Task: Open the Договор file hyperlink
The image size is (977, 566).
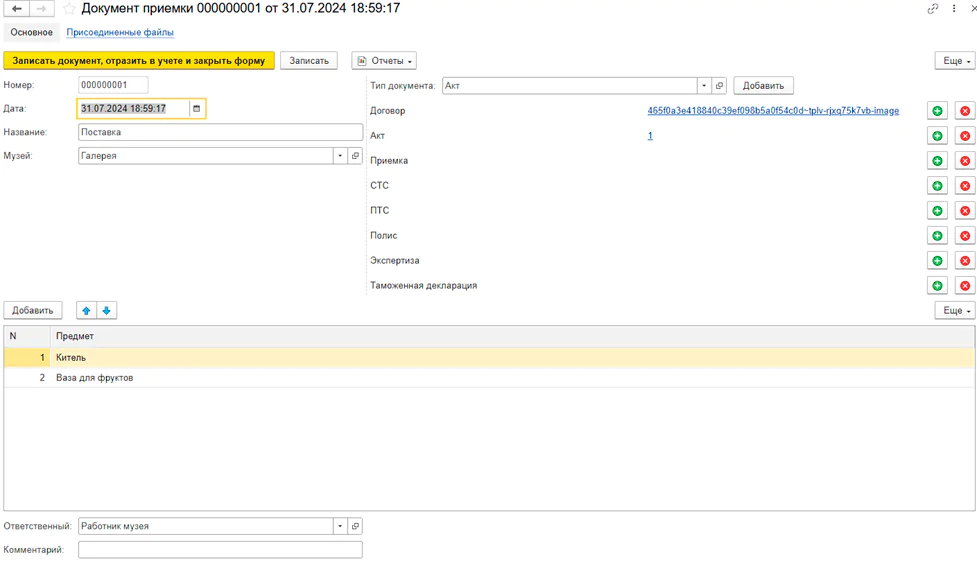Action: click(772, 111)
